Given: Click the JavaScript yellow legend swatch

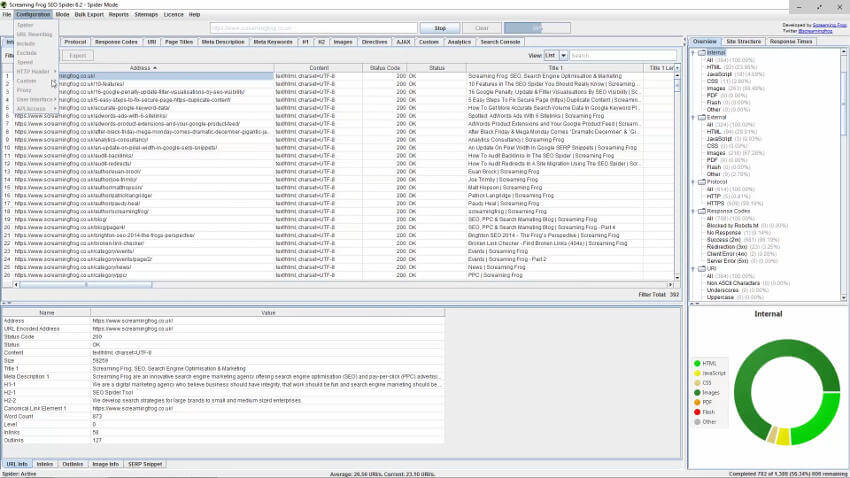Looking at the screenshot, I should click(x=697, y=373).
